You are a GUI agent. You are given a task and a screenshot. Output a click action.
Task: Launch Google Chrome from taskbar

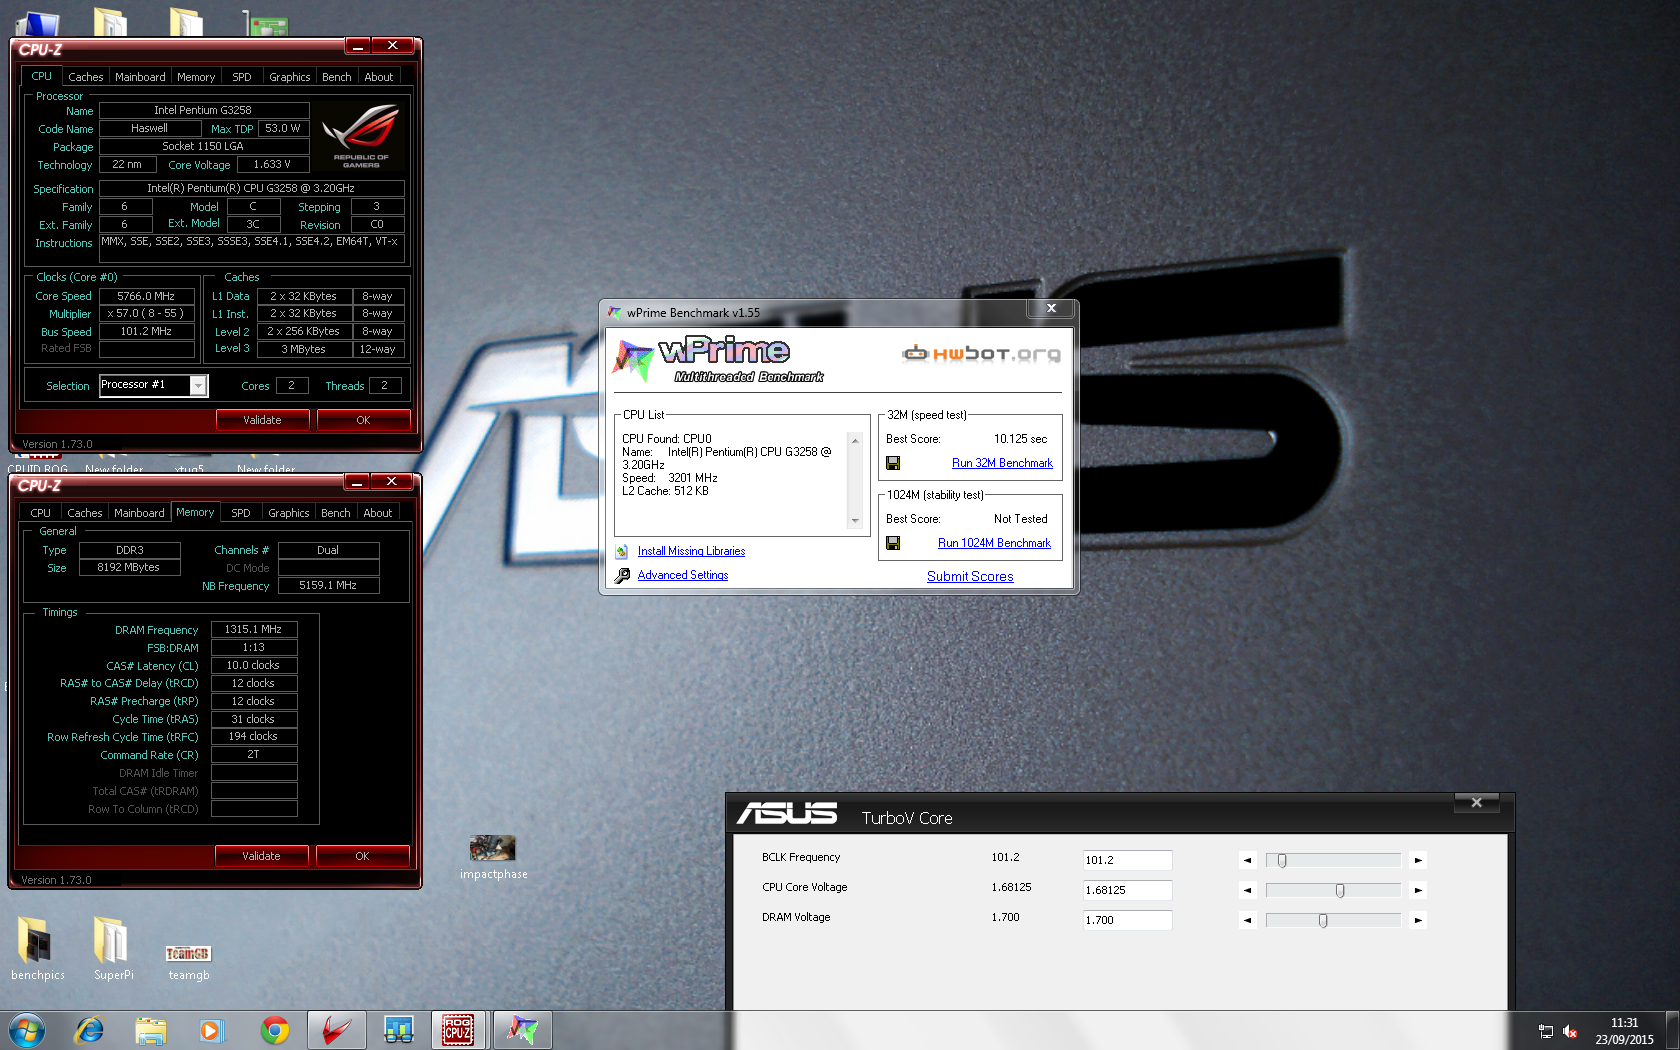click(274, 1030)
